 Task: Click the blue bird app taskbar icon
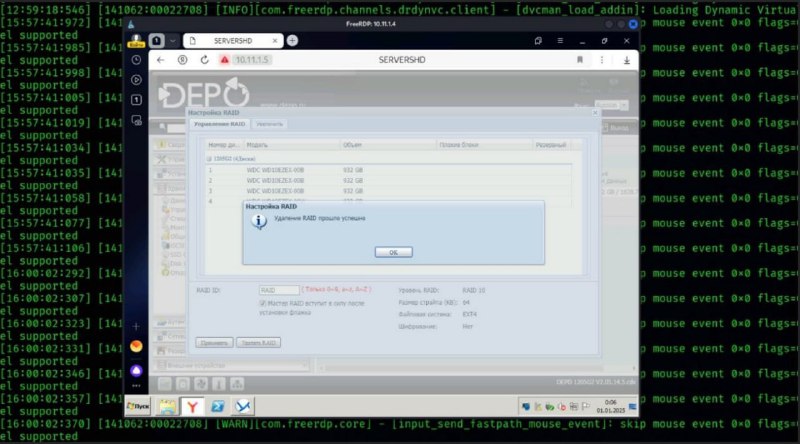point(243,406)
